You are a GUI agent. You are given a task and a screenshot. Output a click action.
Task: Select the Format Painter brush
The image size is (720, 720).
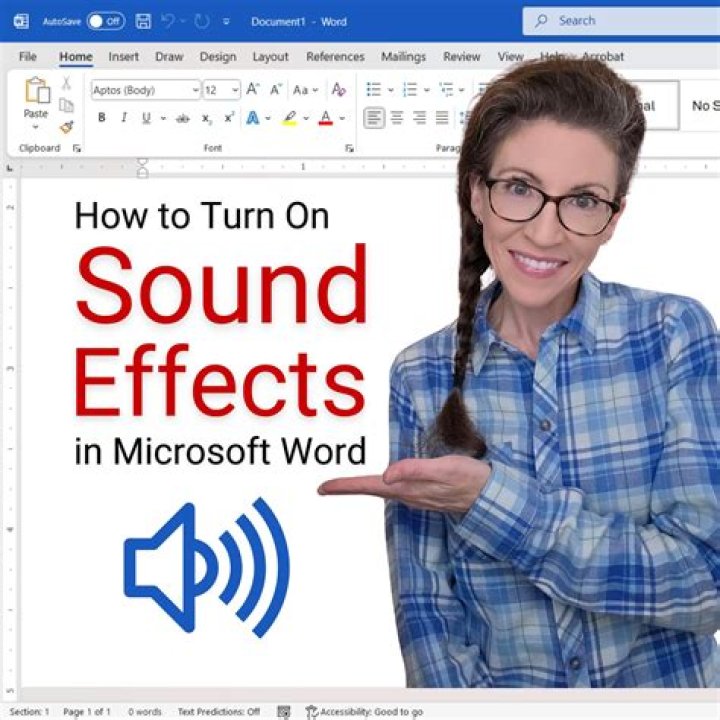click(x=67, y=127)
